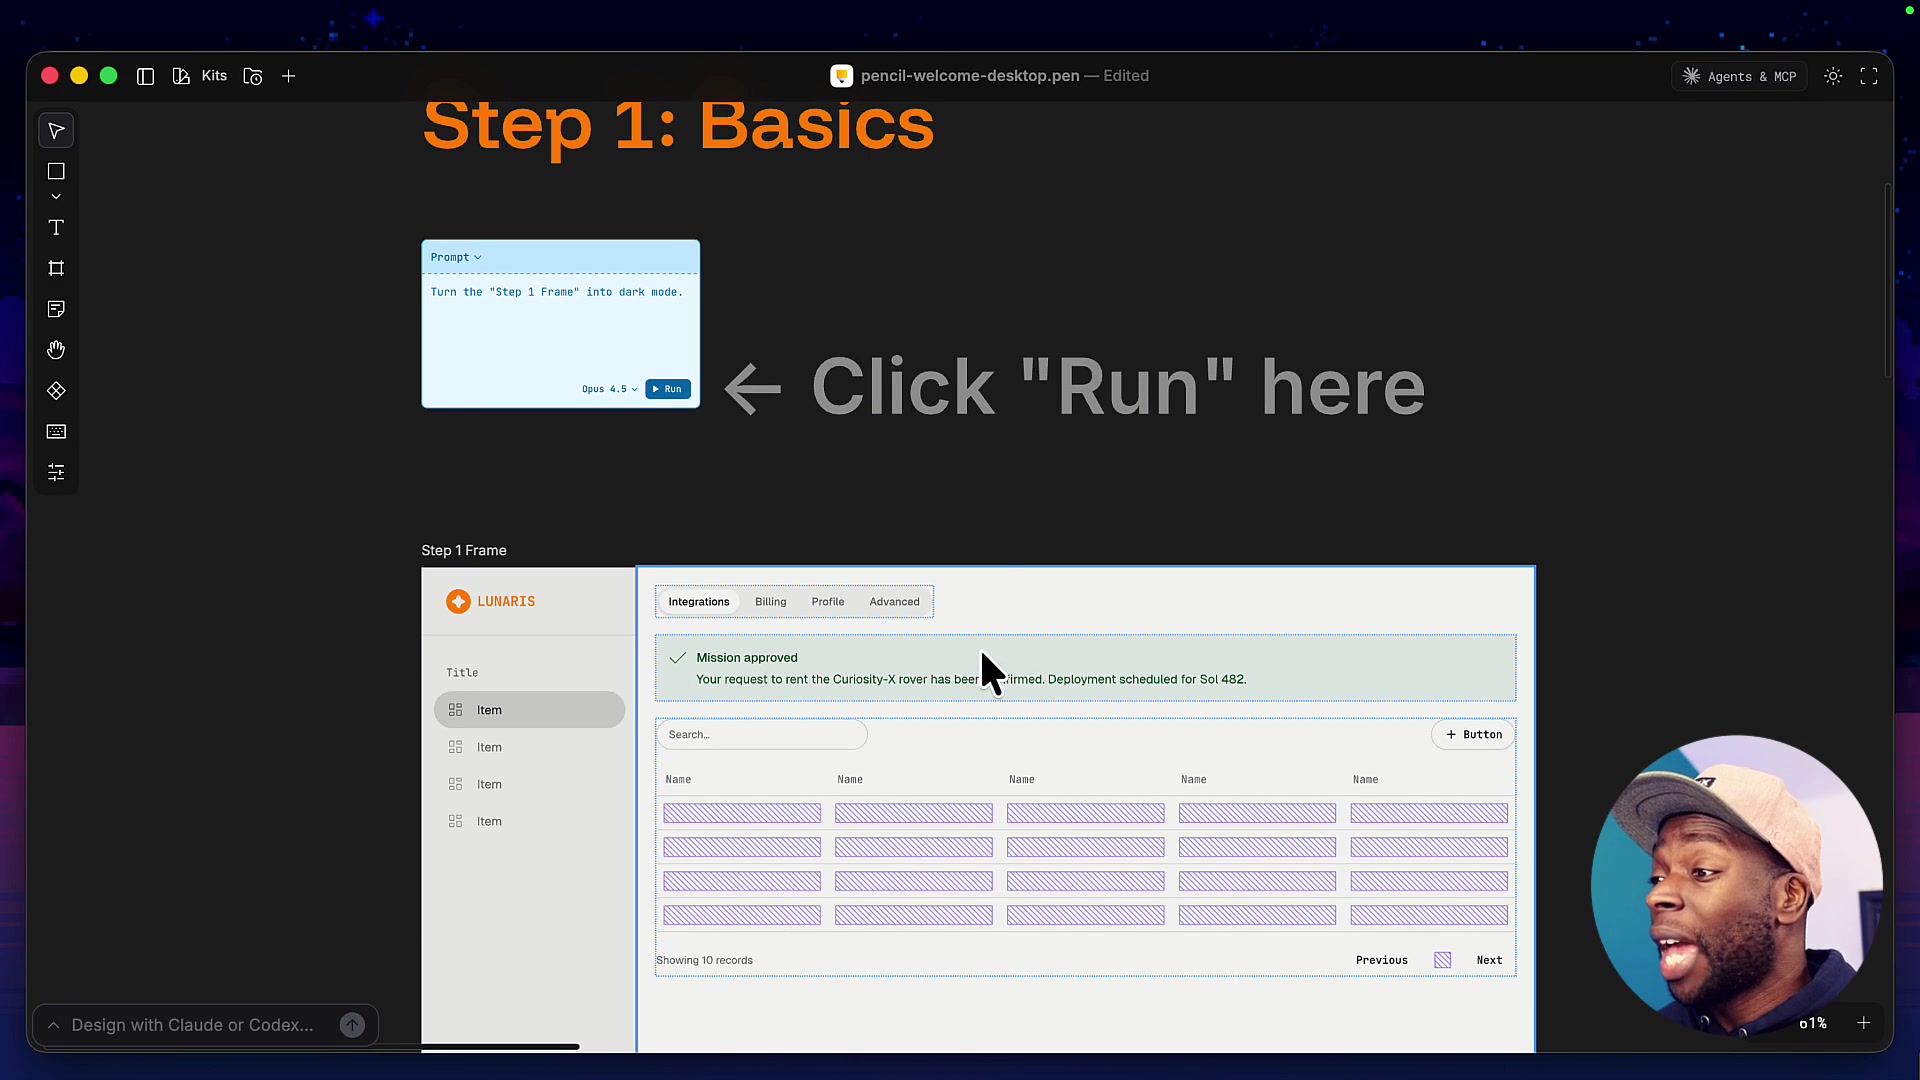The height and width of the screenshot is (1080, 1920).
Task: Toggle fullscreen mode icon
Action: [1870, 75]
